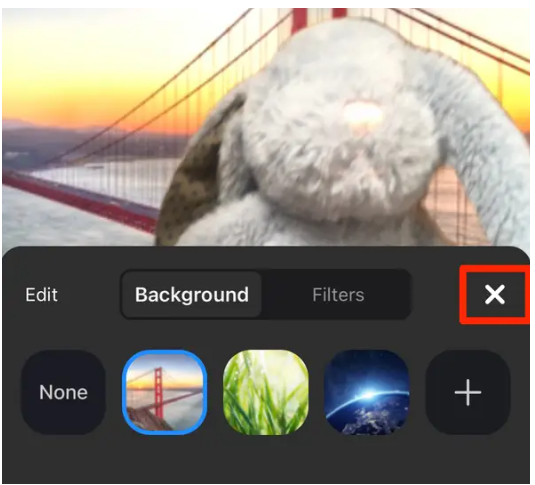Image resolution: width=535 pixels, height=485 pixels.
Task: Disable virtual background using the None tile
Action: click(x=63, y=392)
